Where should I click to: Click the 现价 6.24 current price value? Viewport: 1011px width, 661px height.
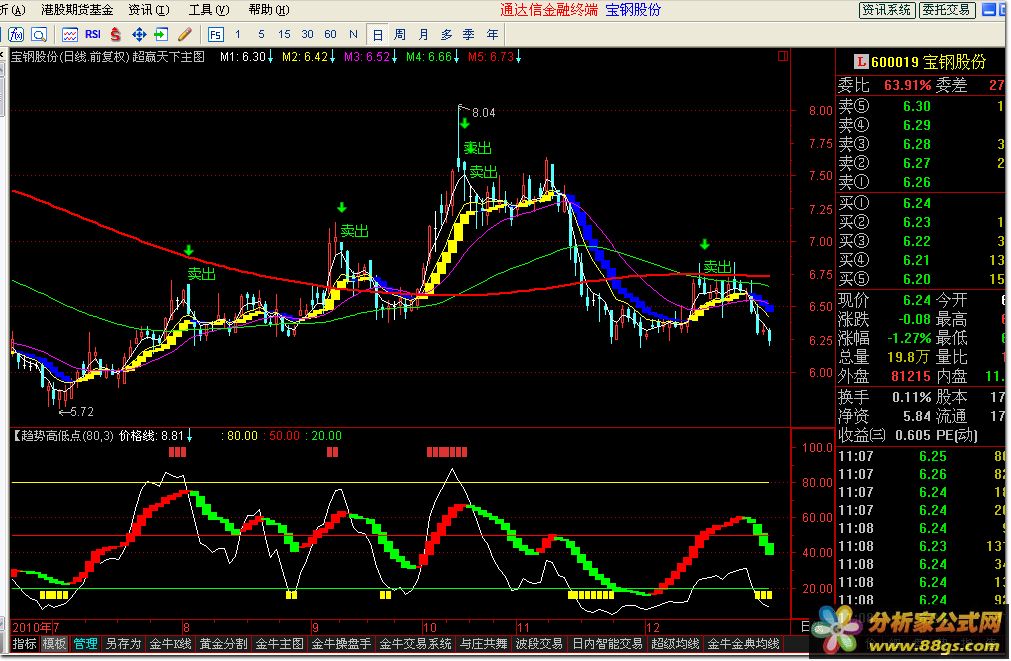tap(917, 301)
